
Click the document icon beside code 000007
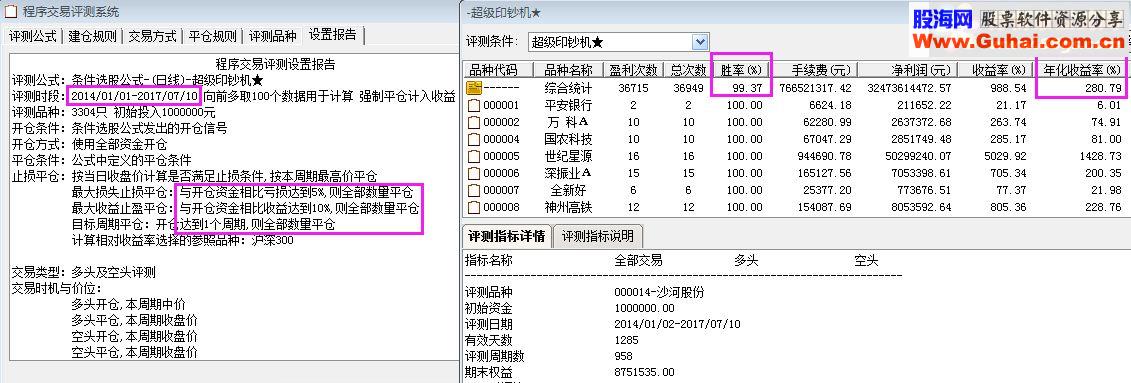(474, 190)
